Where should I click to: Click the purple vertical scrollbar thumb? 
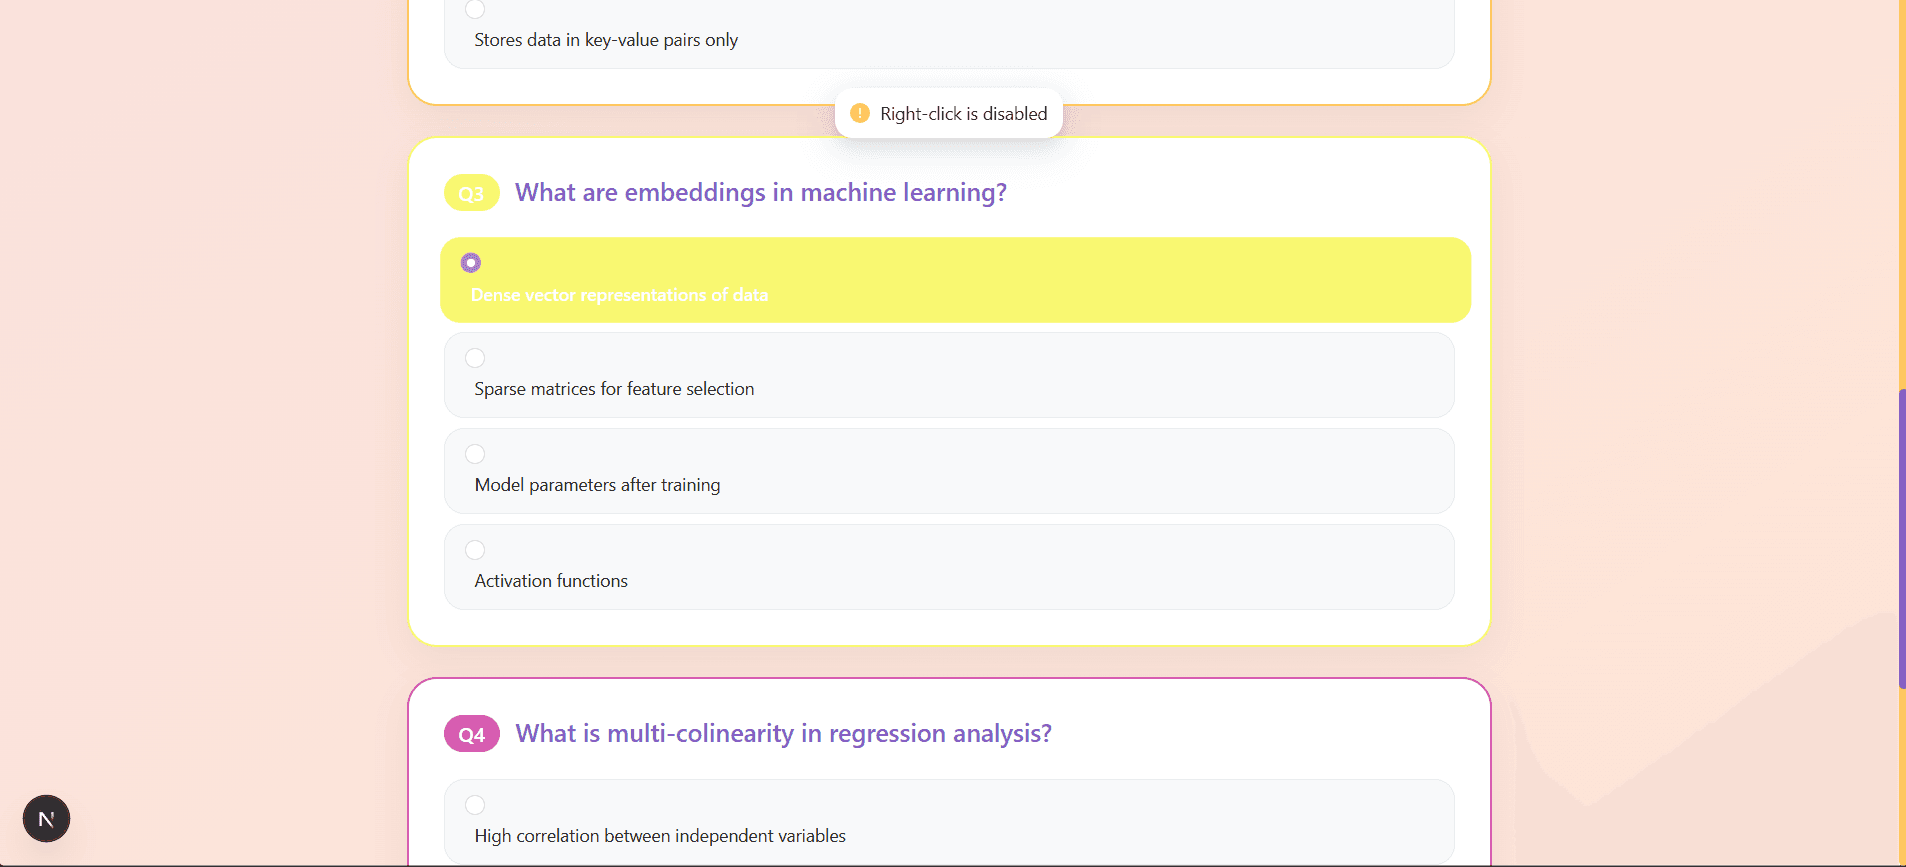1901,540
